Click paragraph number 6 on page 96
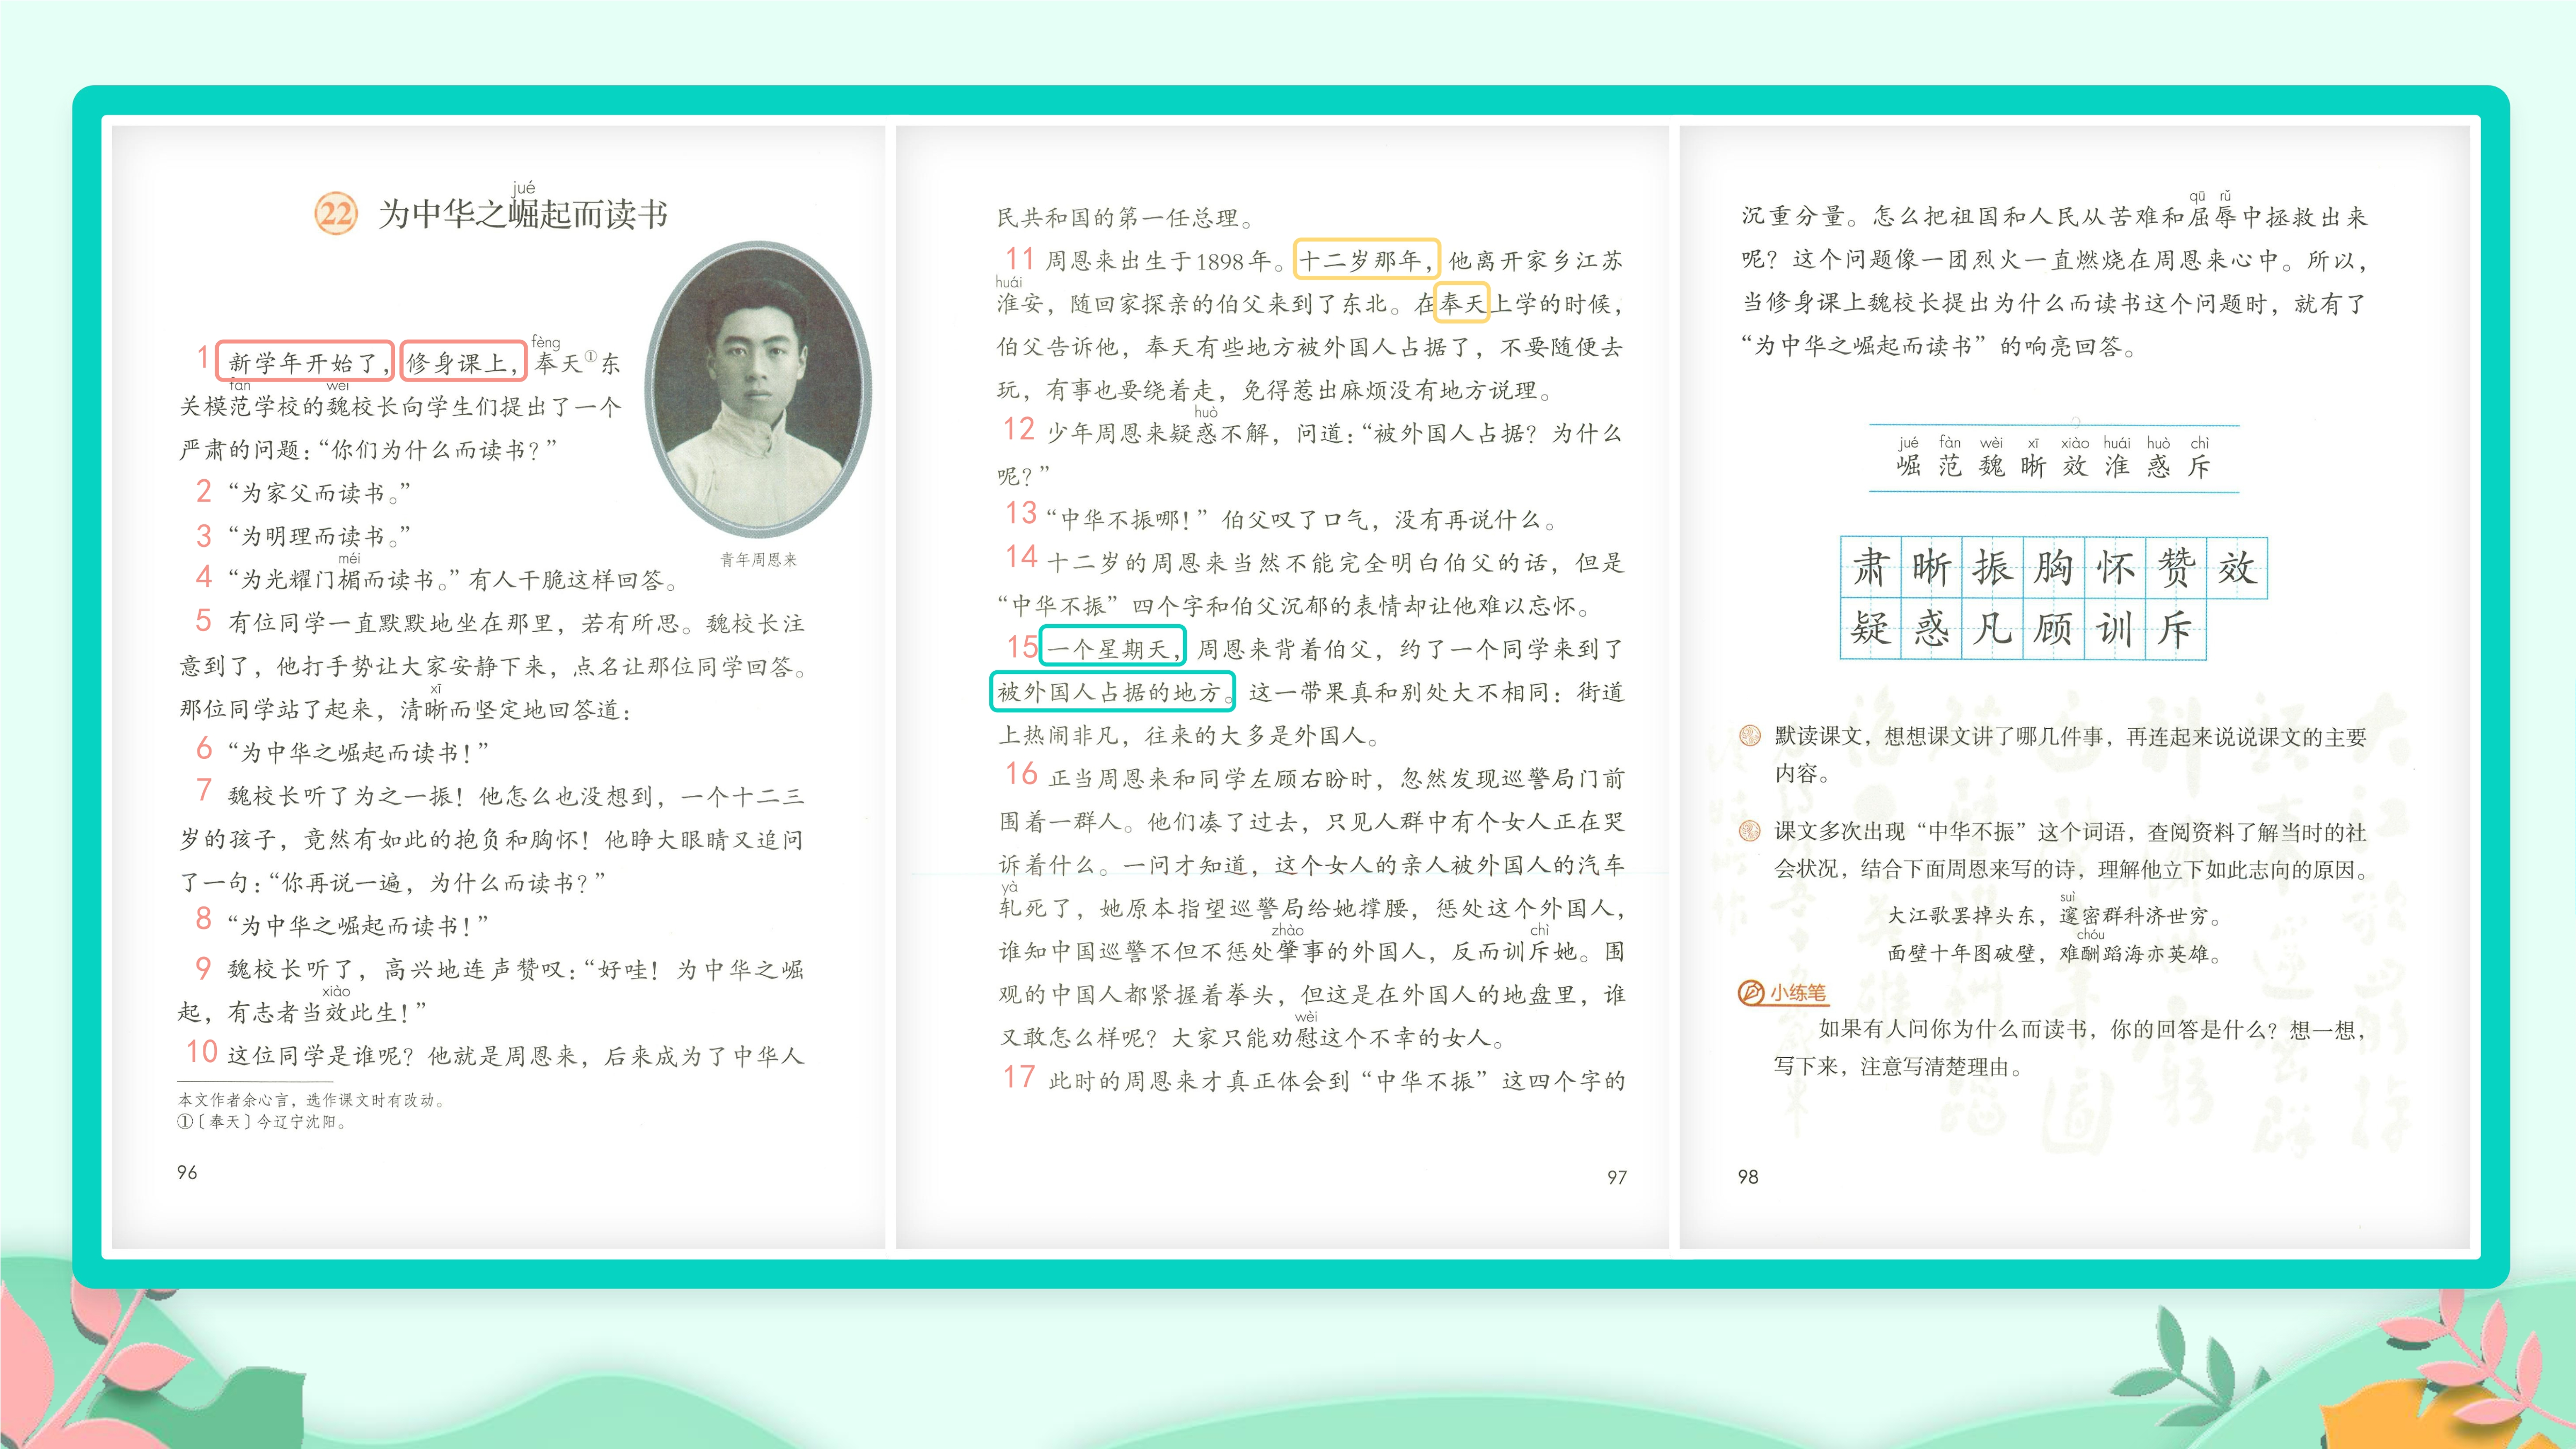 pyautogui.click(x=204, y=749)
